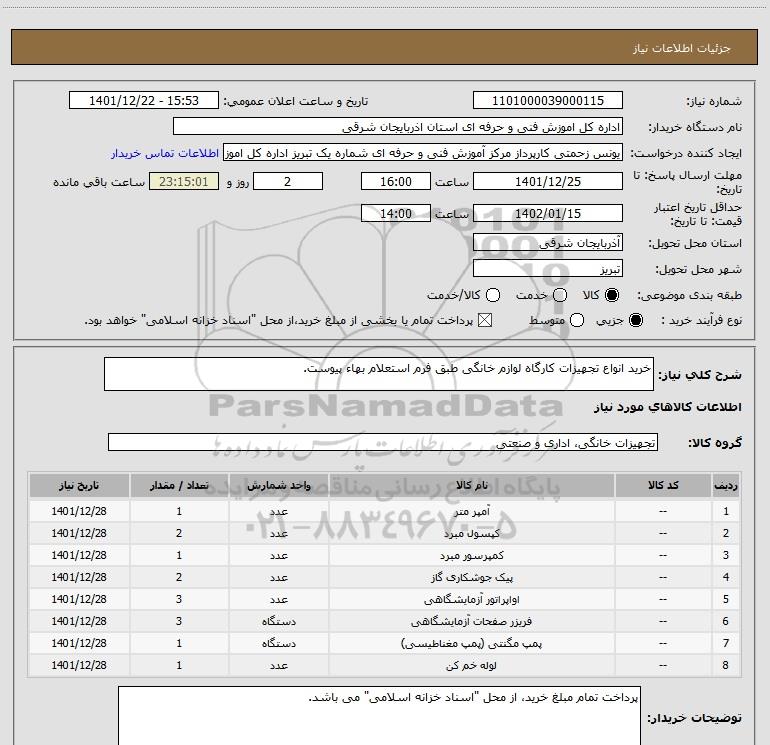Click column header نام کالا
The image size is (770, 745).
pos(471,486)
